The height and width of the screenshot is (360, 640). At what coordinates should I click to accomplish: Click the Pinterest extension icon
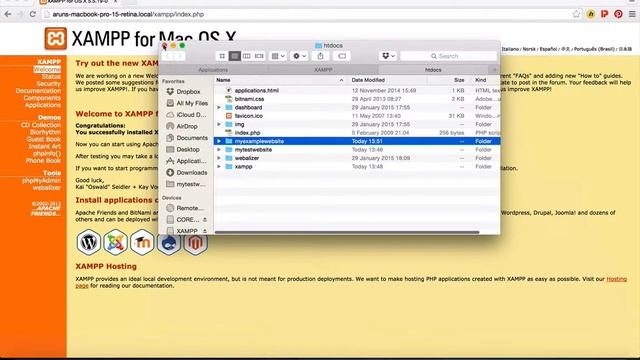(x=618, y=14)
